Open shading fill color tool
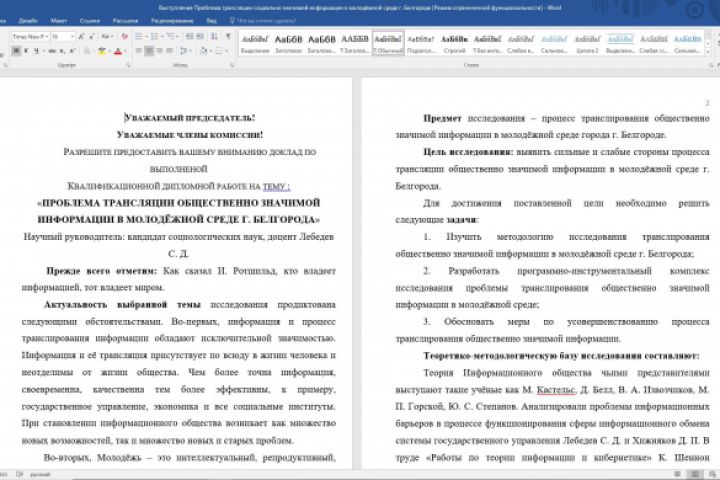This screenshot has height=480, width=720. pyautogui.click(x=203, y=51)
